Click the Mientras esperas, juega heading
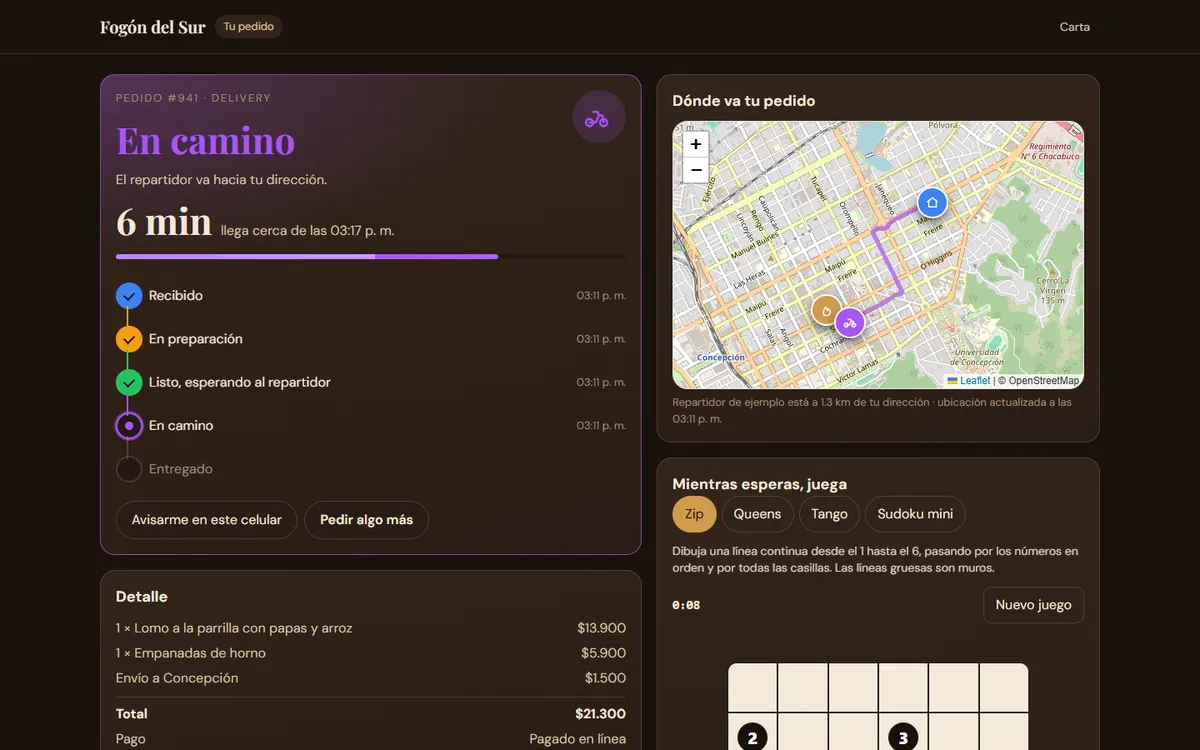 (759, 485)
